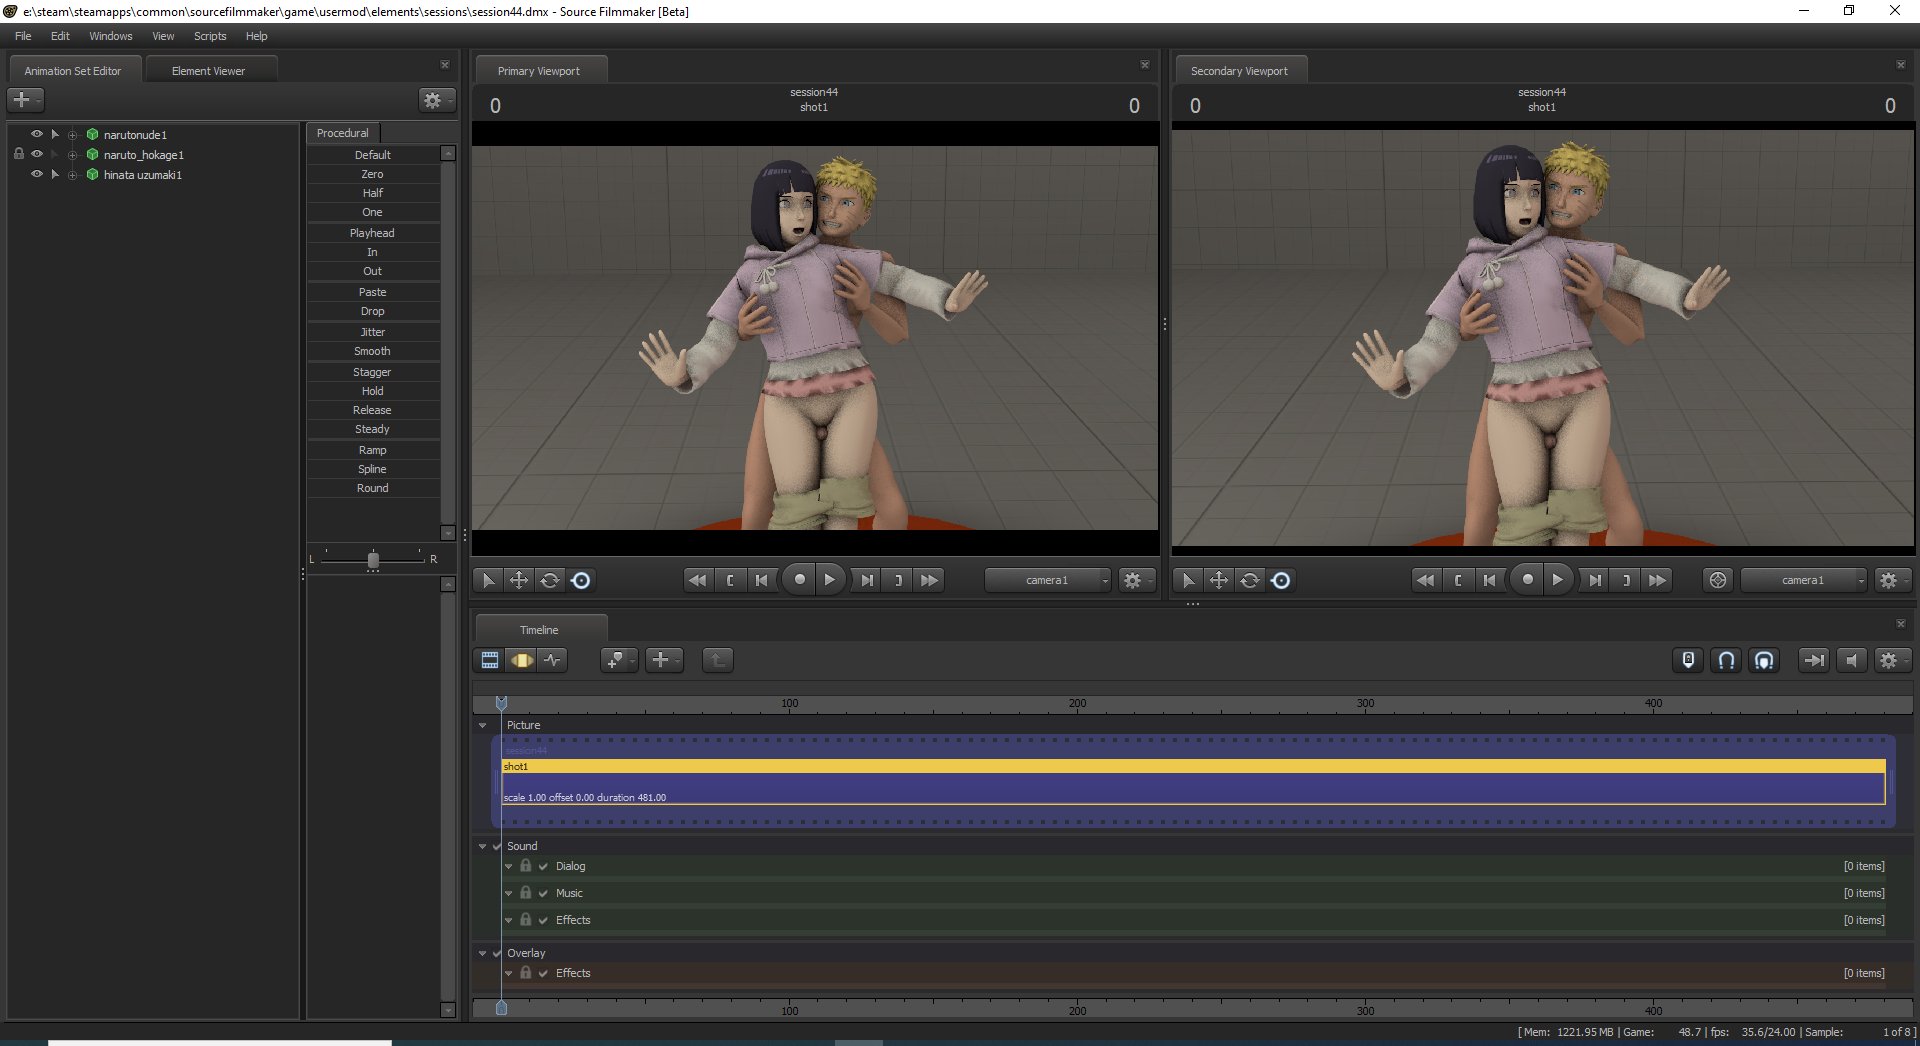1920x1046 pixels.
Task: Apply the Smooth procedural preset
Action: (373, 351)
